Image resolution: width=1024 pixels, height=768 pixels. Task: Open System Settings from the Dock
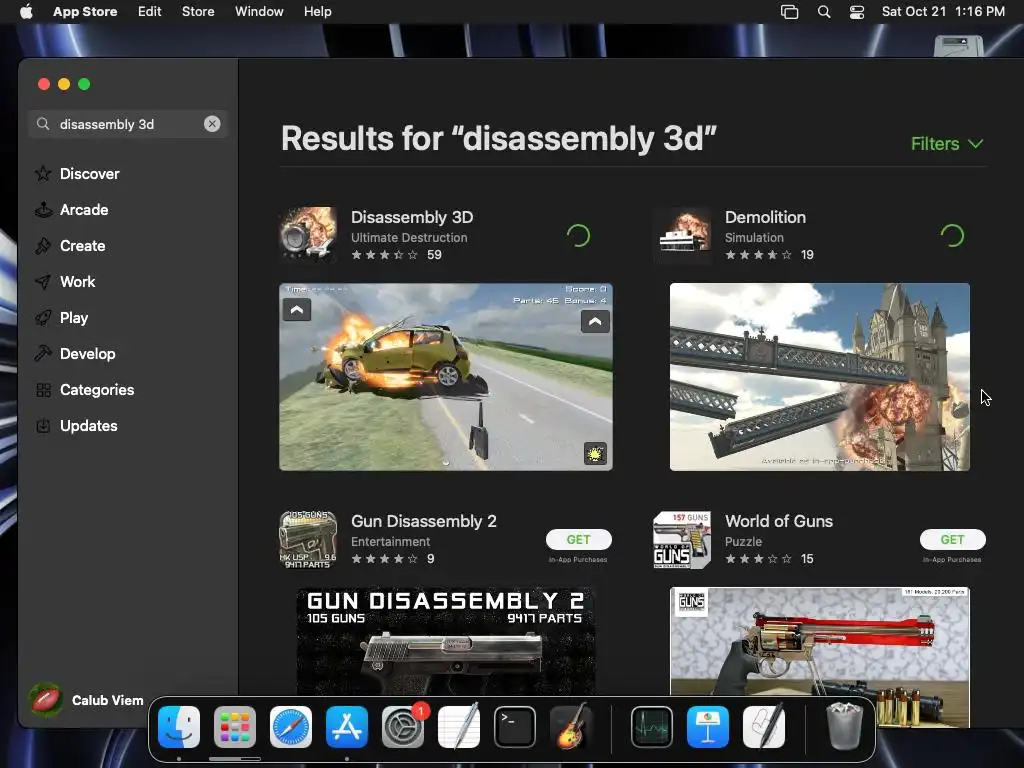point(403,727)
